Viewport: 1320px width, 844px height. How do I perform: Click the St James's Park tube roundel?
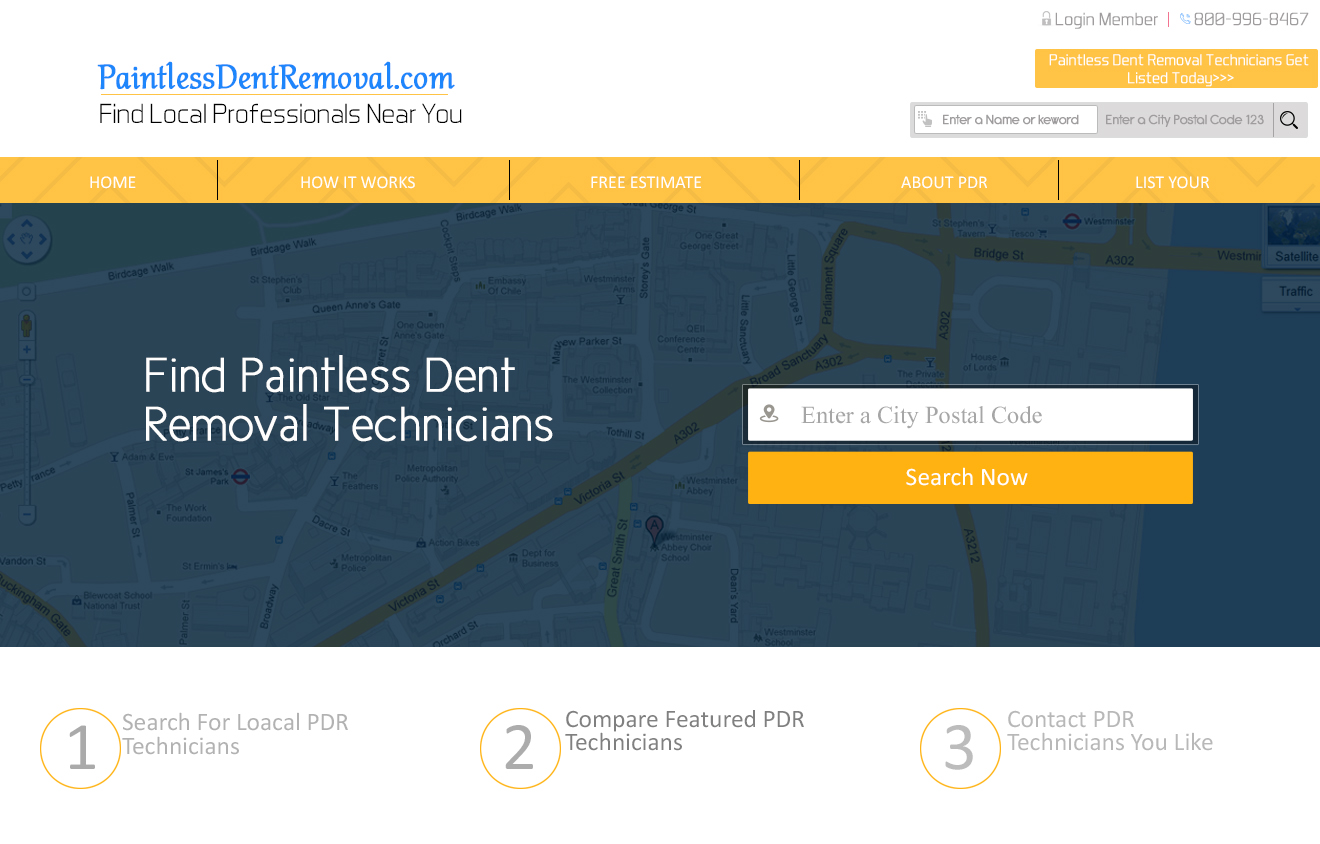pos(240,476)
